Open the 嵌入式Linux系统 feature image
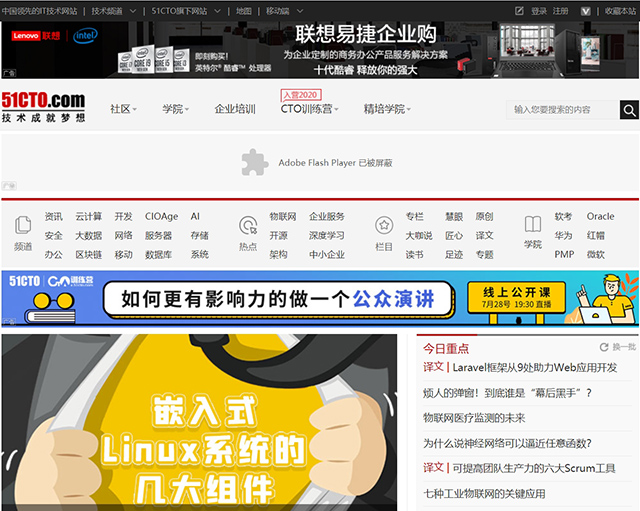The image size is (640, 511). [199, 422]
